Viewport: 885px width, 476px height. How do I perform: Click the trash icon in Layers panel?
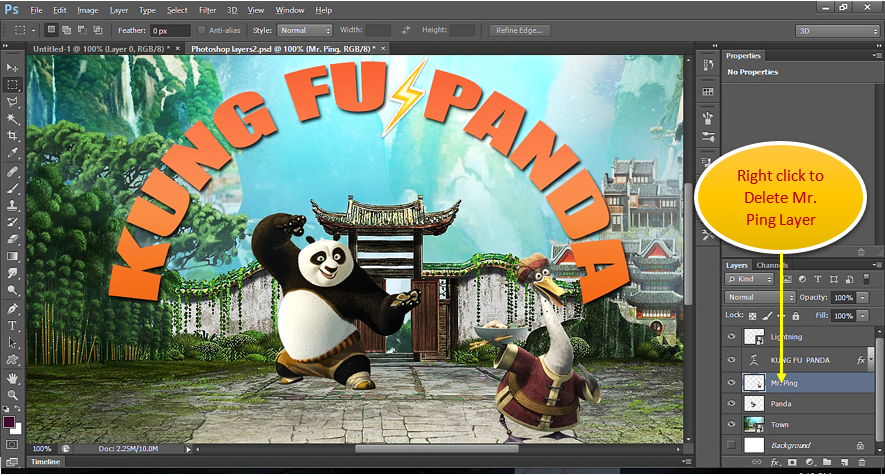click(x=863, y=463)
